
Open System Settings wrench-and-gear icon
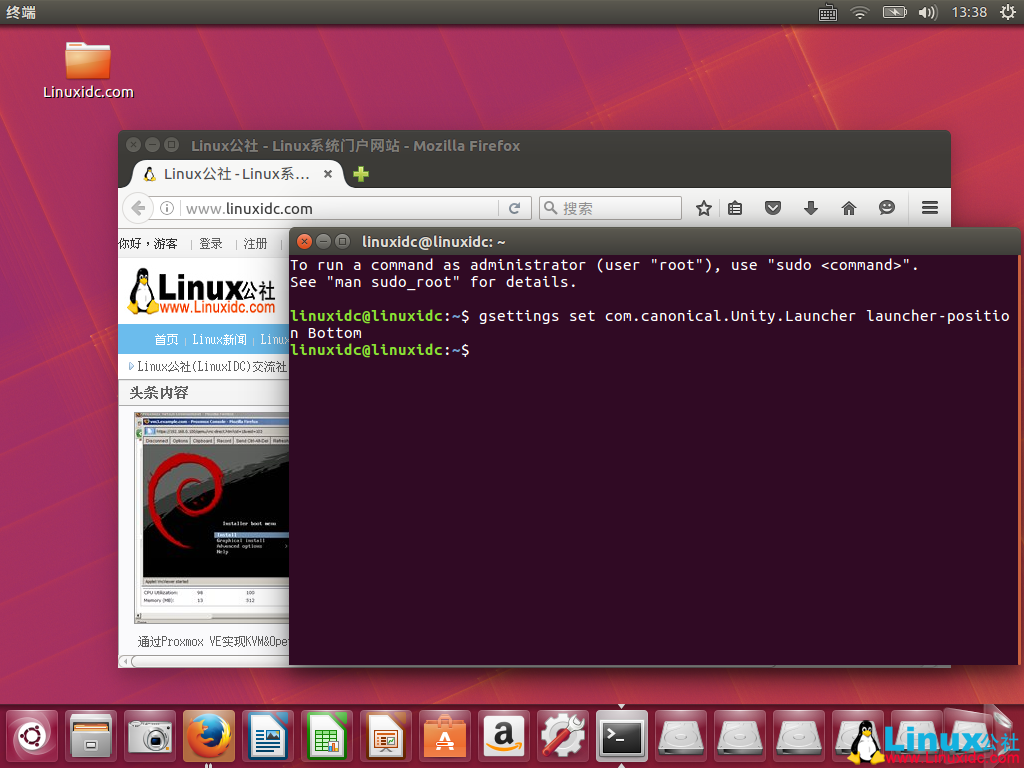pos(562,736)
